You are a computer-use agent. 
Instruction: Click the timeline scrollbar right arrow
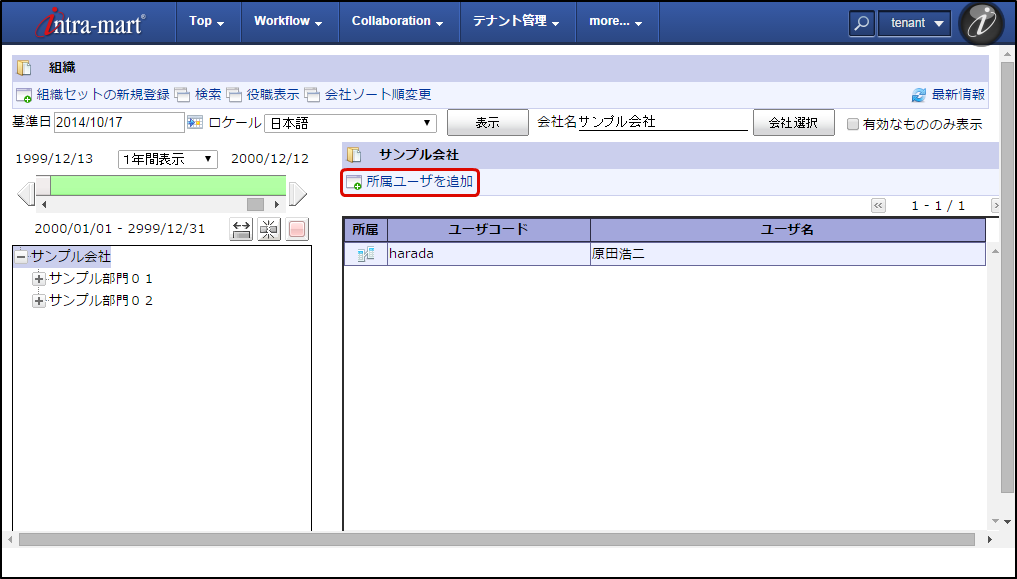pyautogui.click(x=277, y=204)
